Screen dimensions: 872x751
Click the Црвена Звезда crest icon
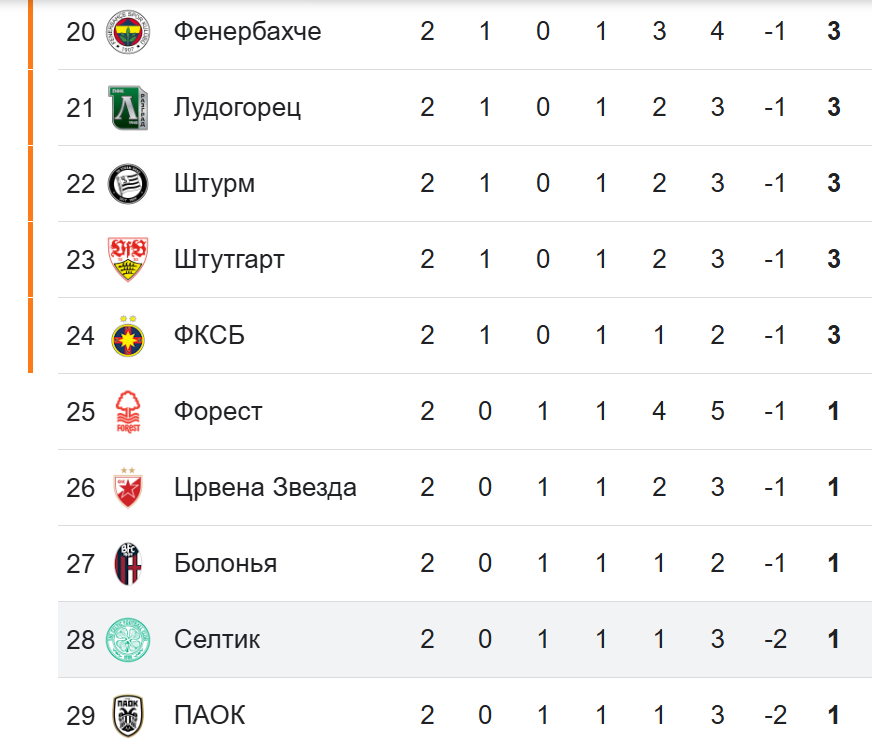click(x=128, y=488)
